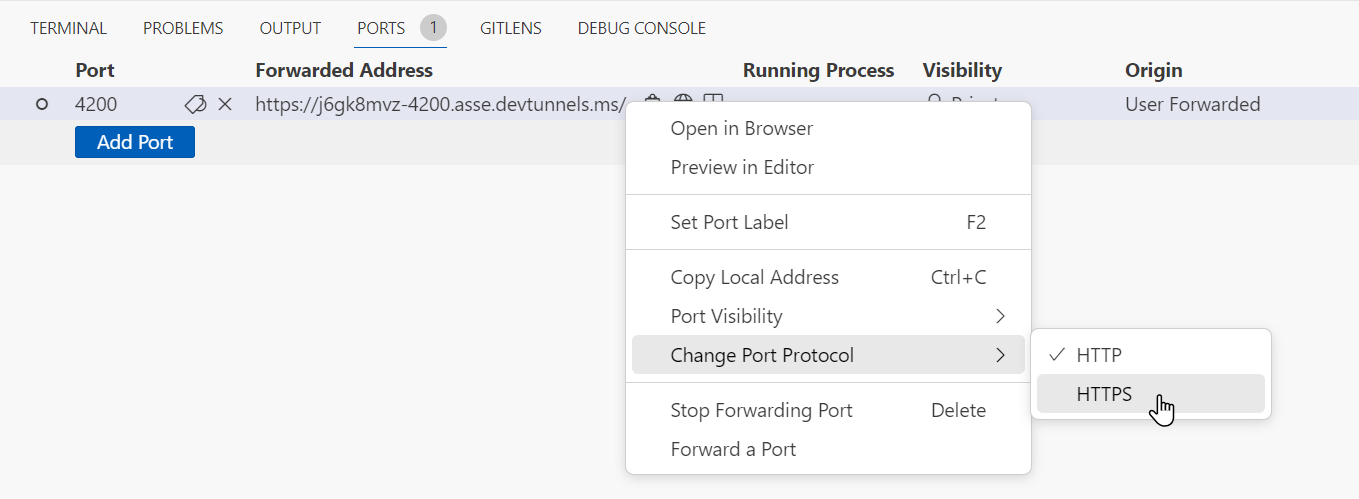
Task: Switch the port protocol to HTTPS
Action: pos(1151,394)
